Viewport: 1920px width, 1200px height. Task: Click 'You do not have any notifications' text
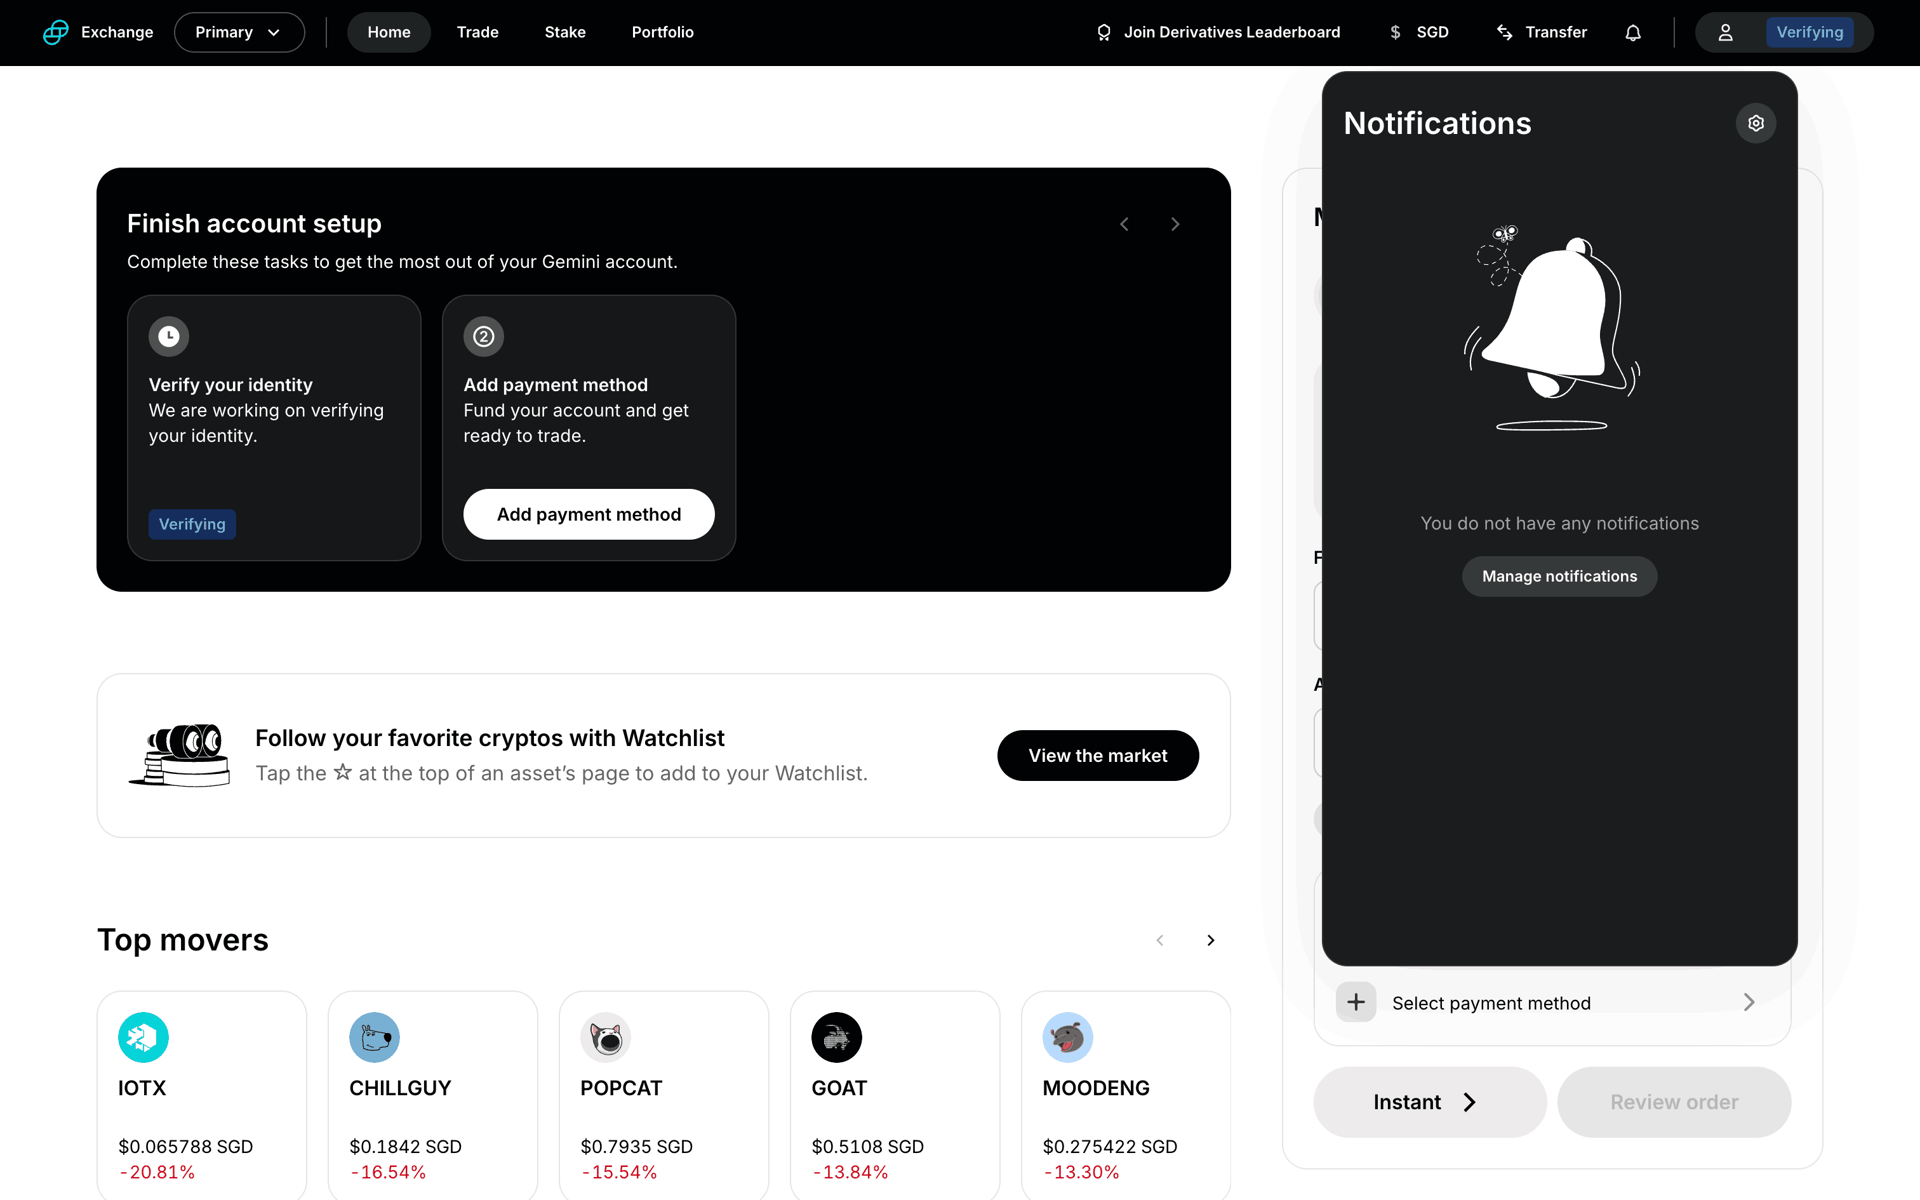1560,523
